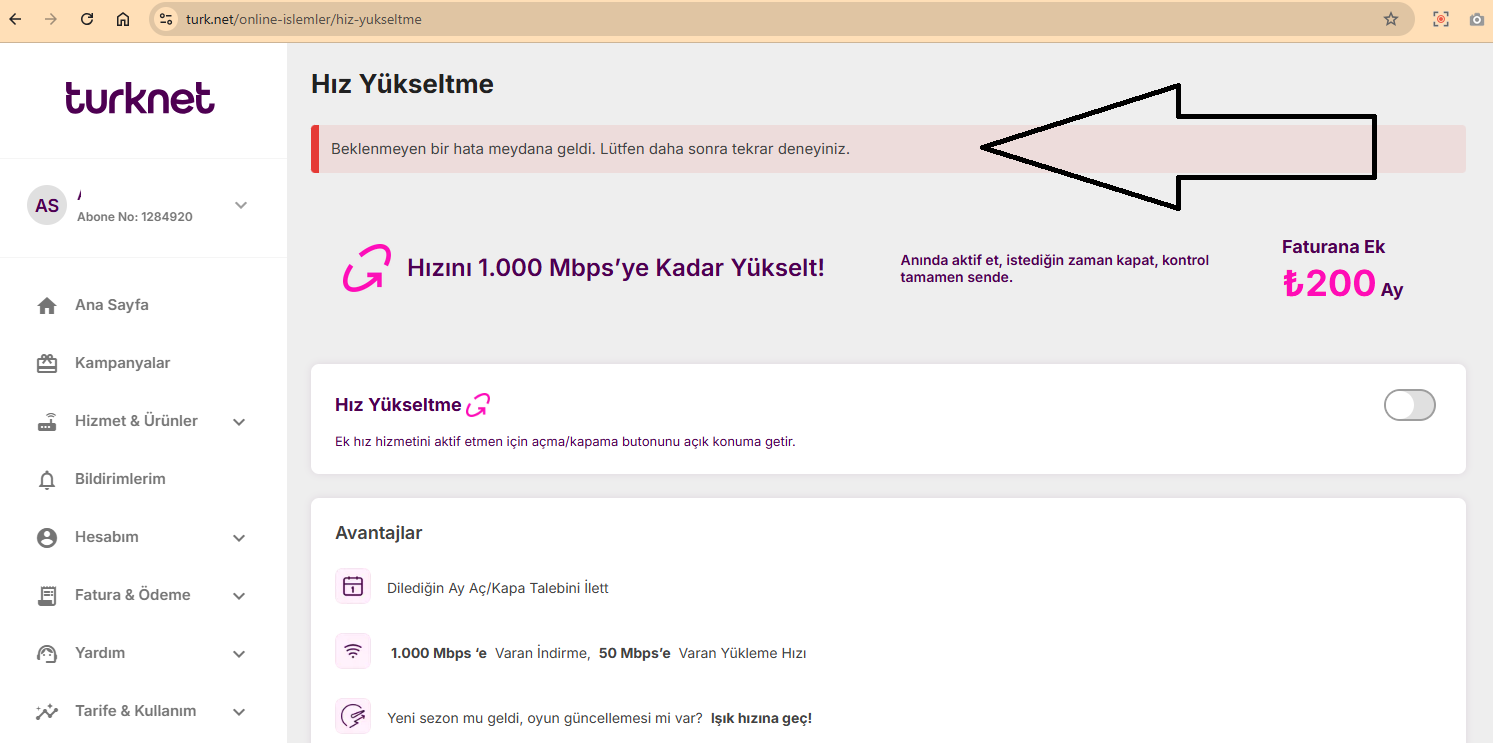1493x743 pixels.
Task: Expand the Hizmet & Ürünler submenu chevron
Action: point(239,422)
